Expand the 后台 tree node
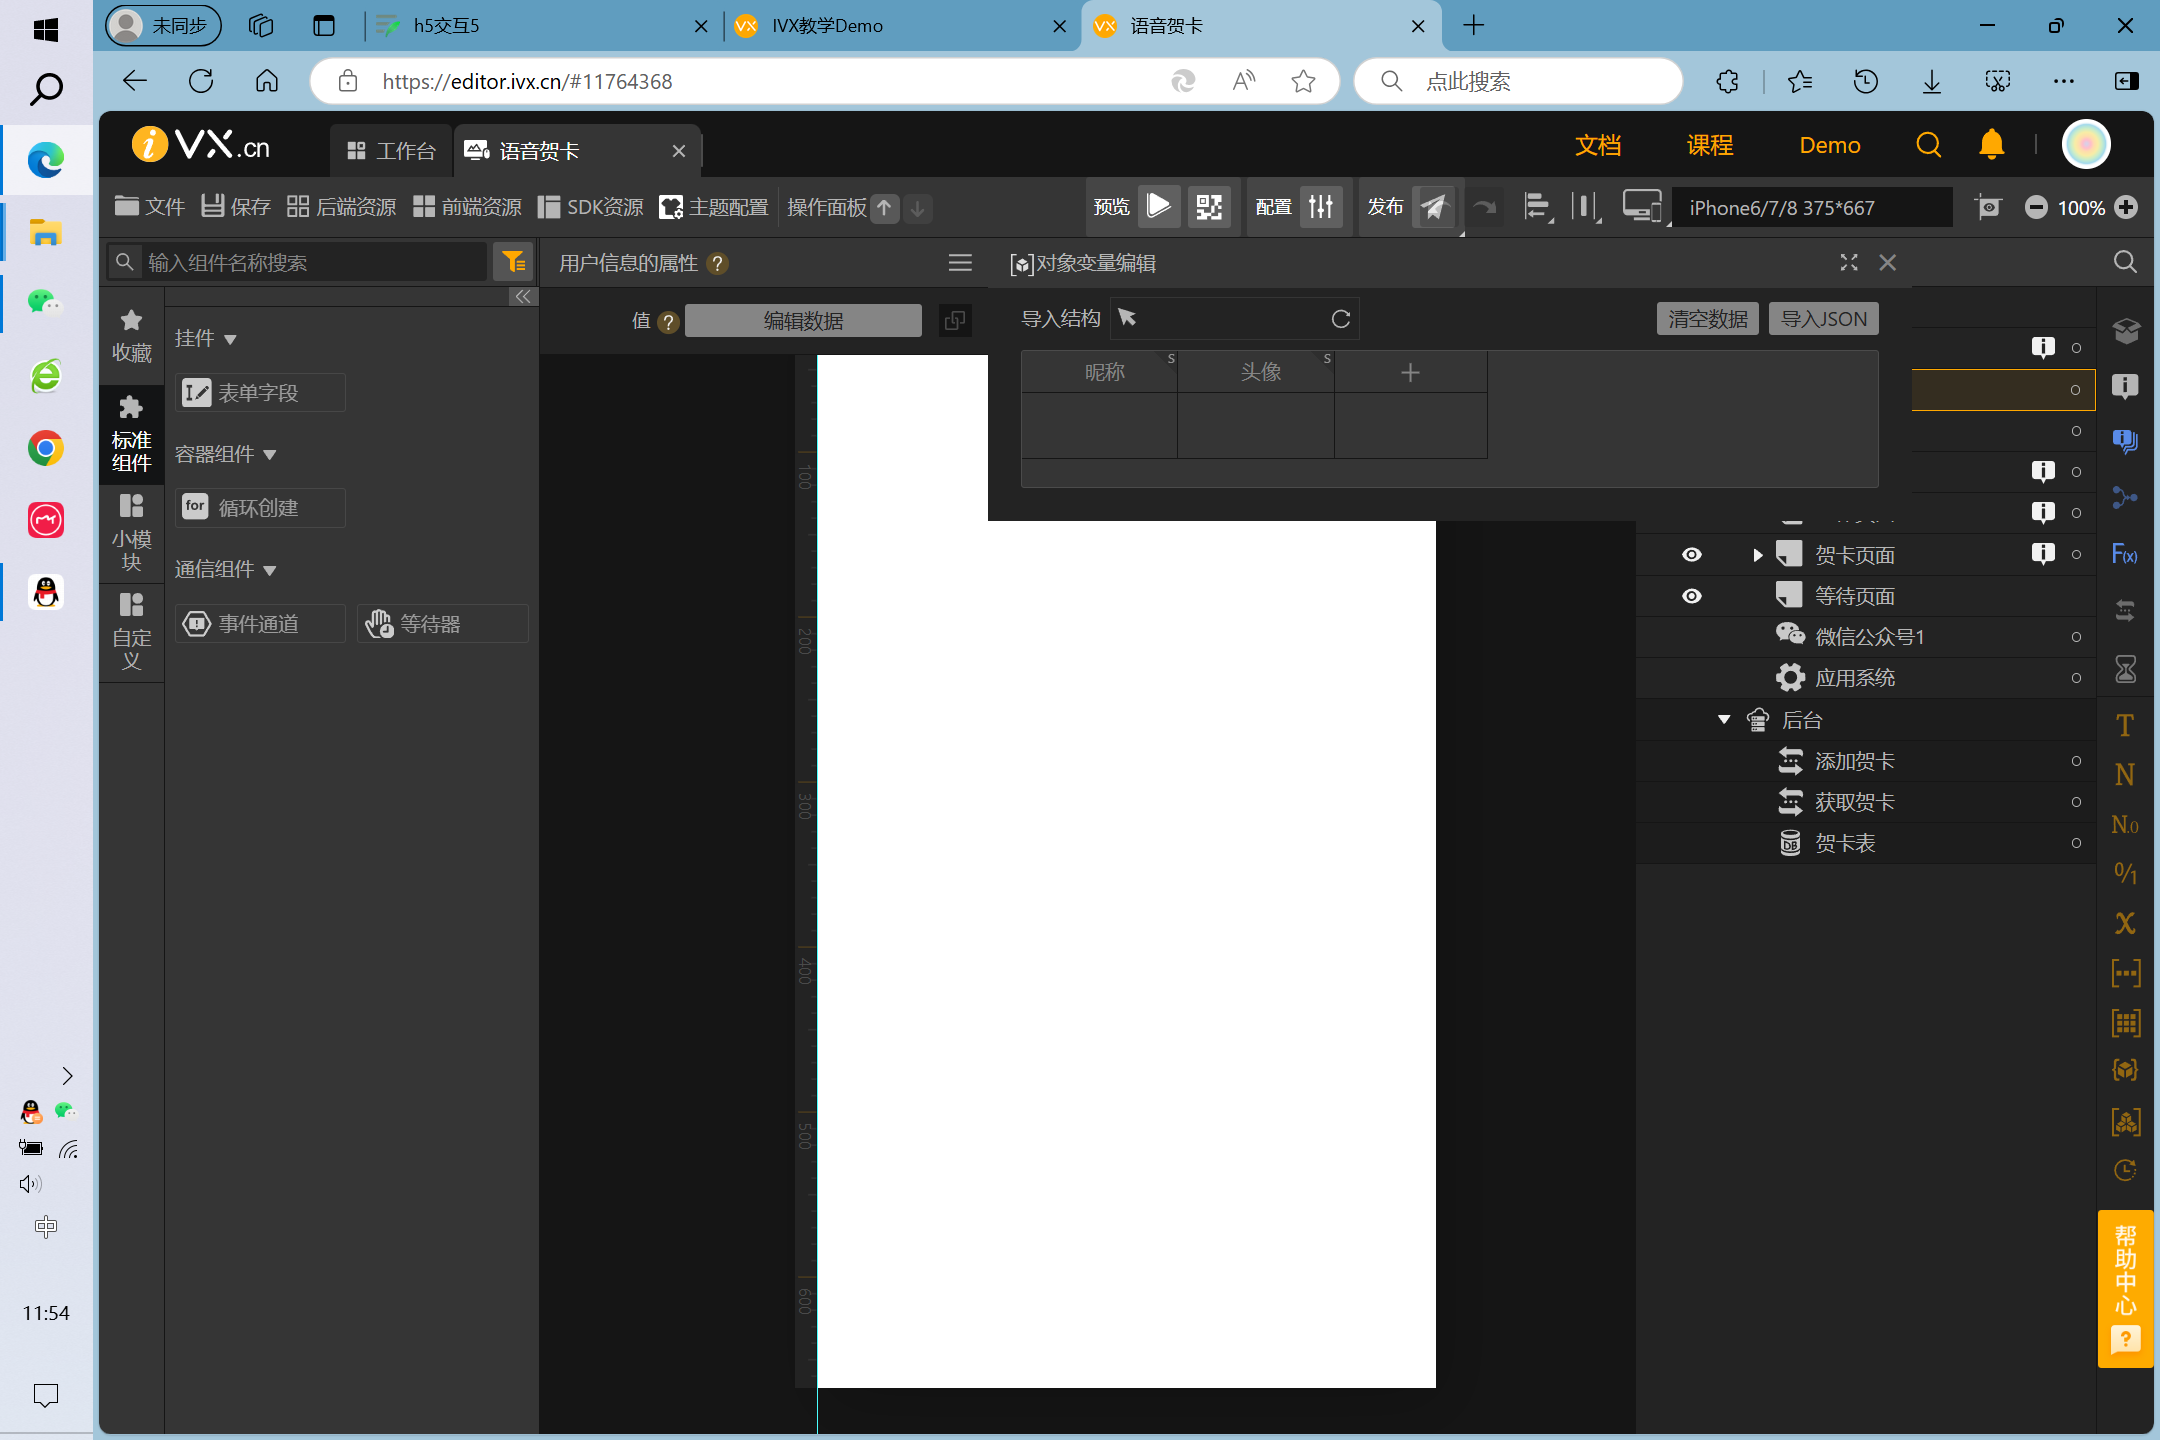The height and width of the screenshot is (1440, 2160). point(1724,720)
